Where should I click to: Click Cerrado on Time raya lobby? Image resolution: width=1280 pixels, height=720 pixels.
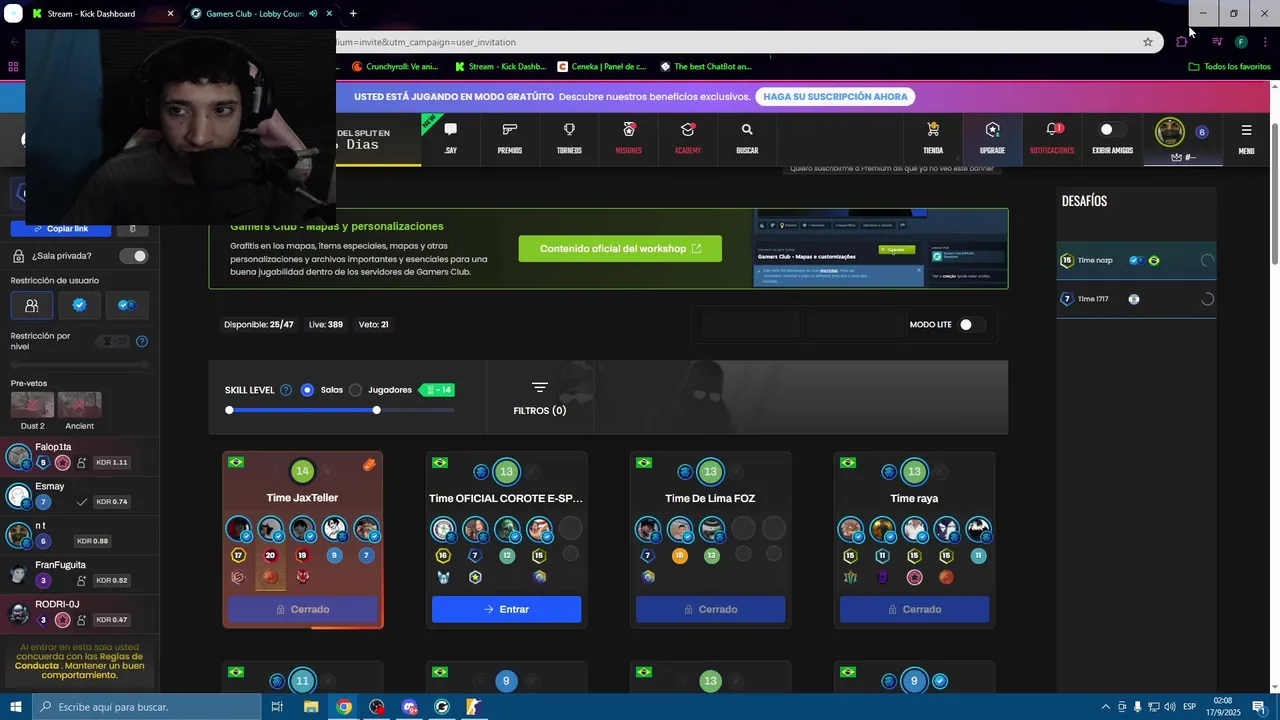coord(914,609)
